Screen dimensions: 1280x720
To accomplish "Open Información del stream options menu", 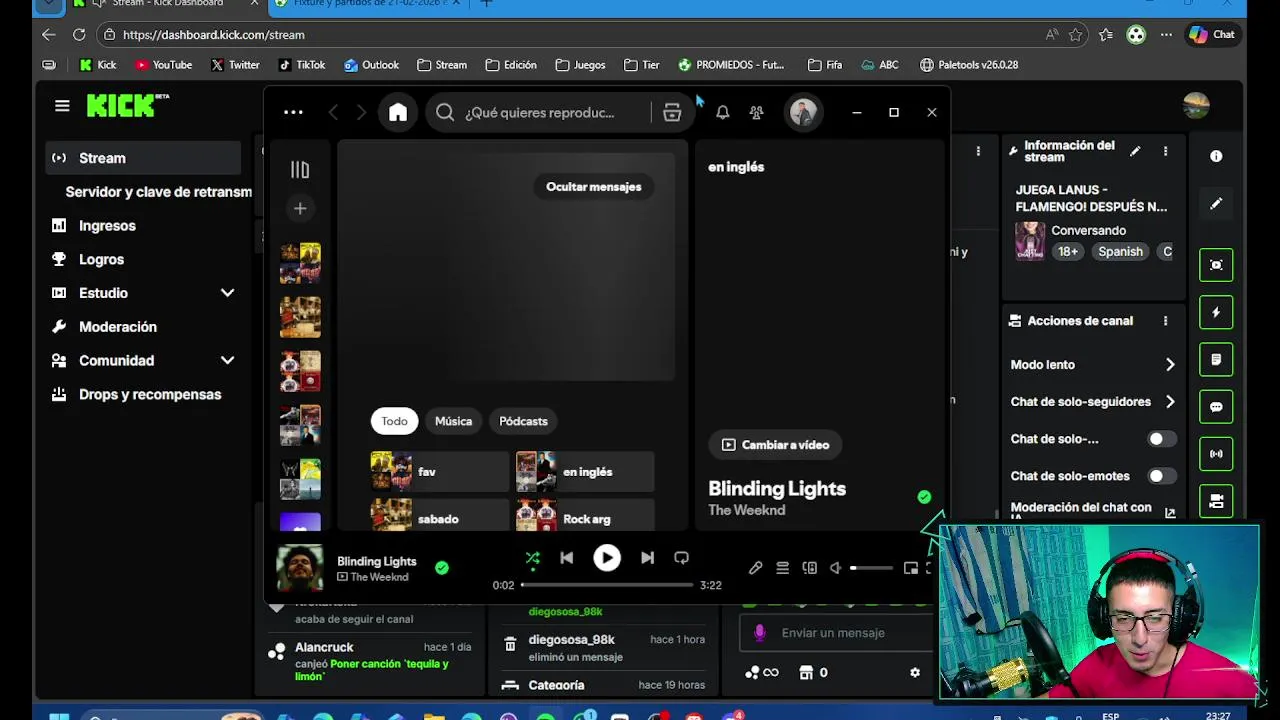I will pyautogui.click(x=1165, y=151).
